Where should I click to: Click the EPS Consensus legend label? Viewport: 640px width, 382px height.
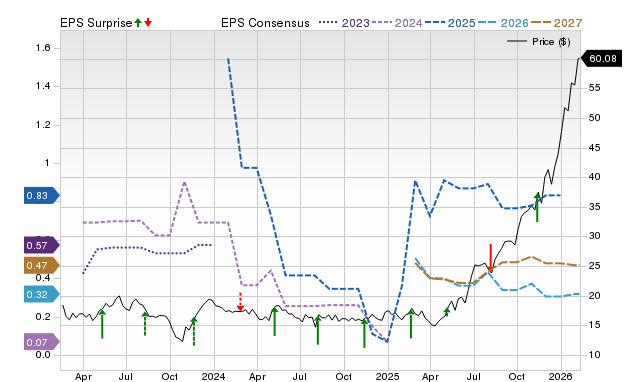265,23
